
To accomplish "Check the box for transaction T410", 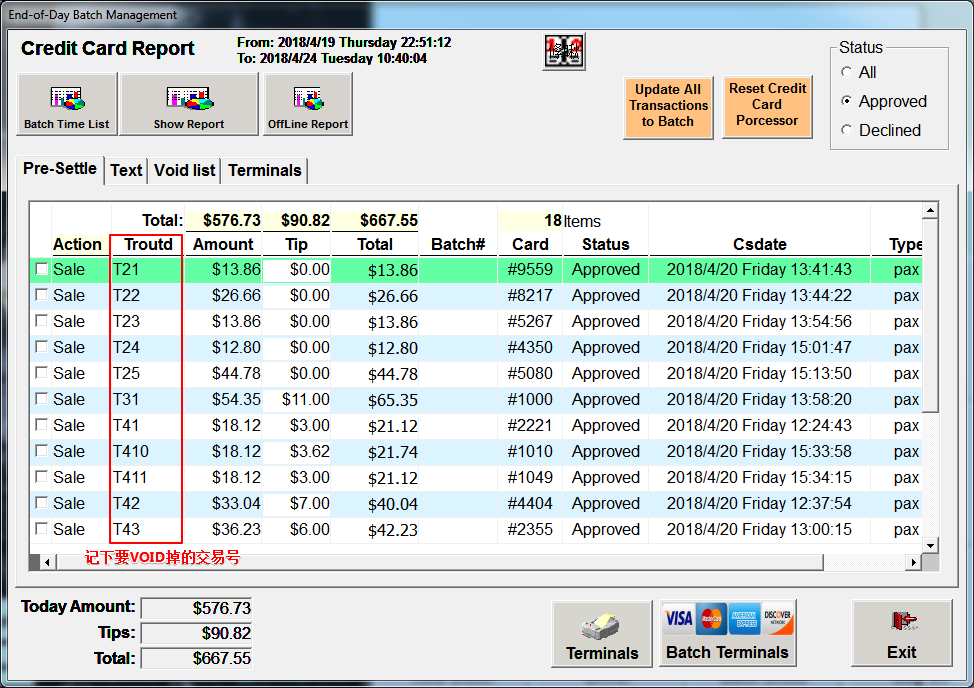I will 42,451.
